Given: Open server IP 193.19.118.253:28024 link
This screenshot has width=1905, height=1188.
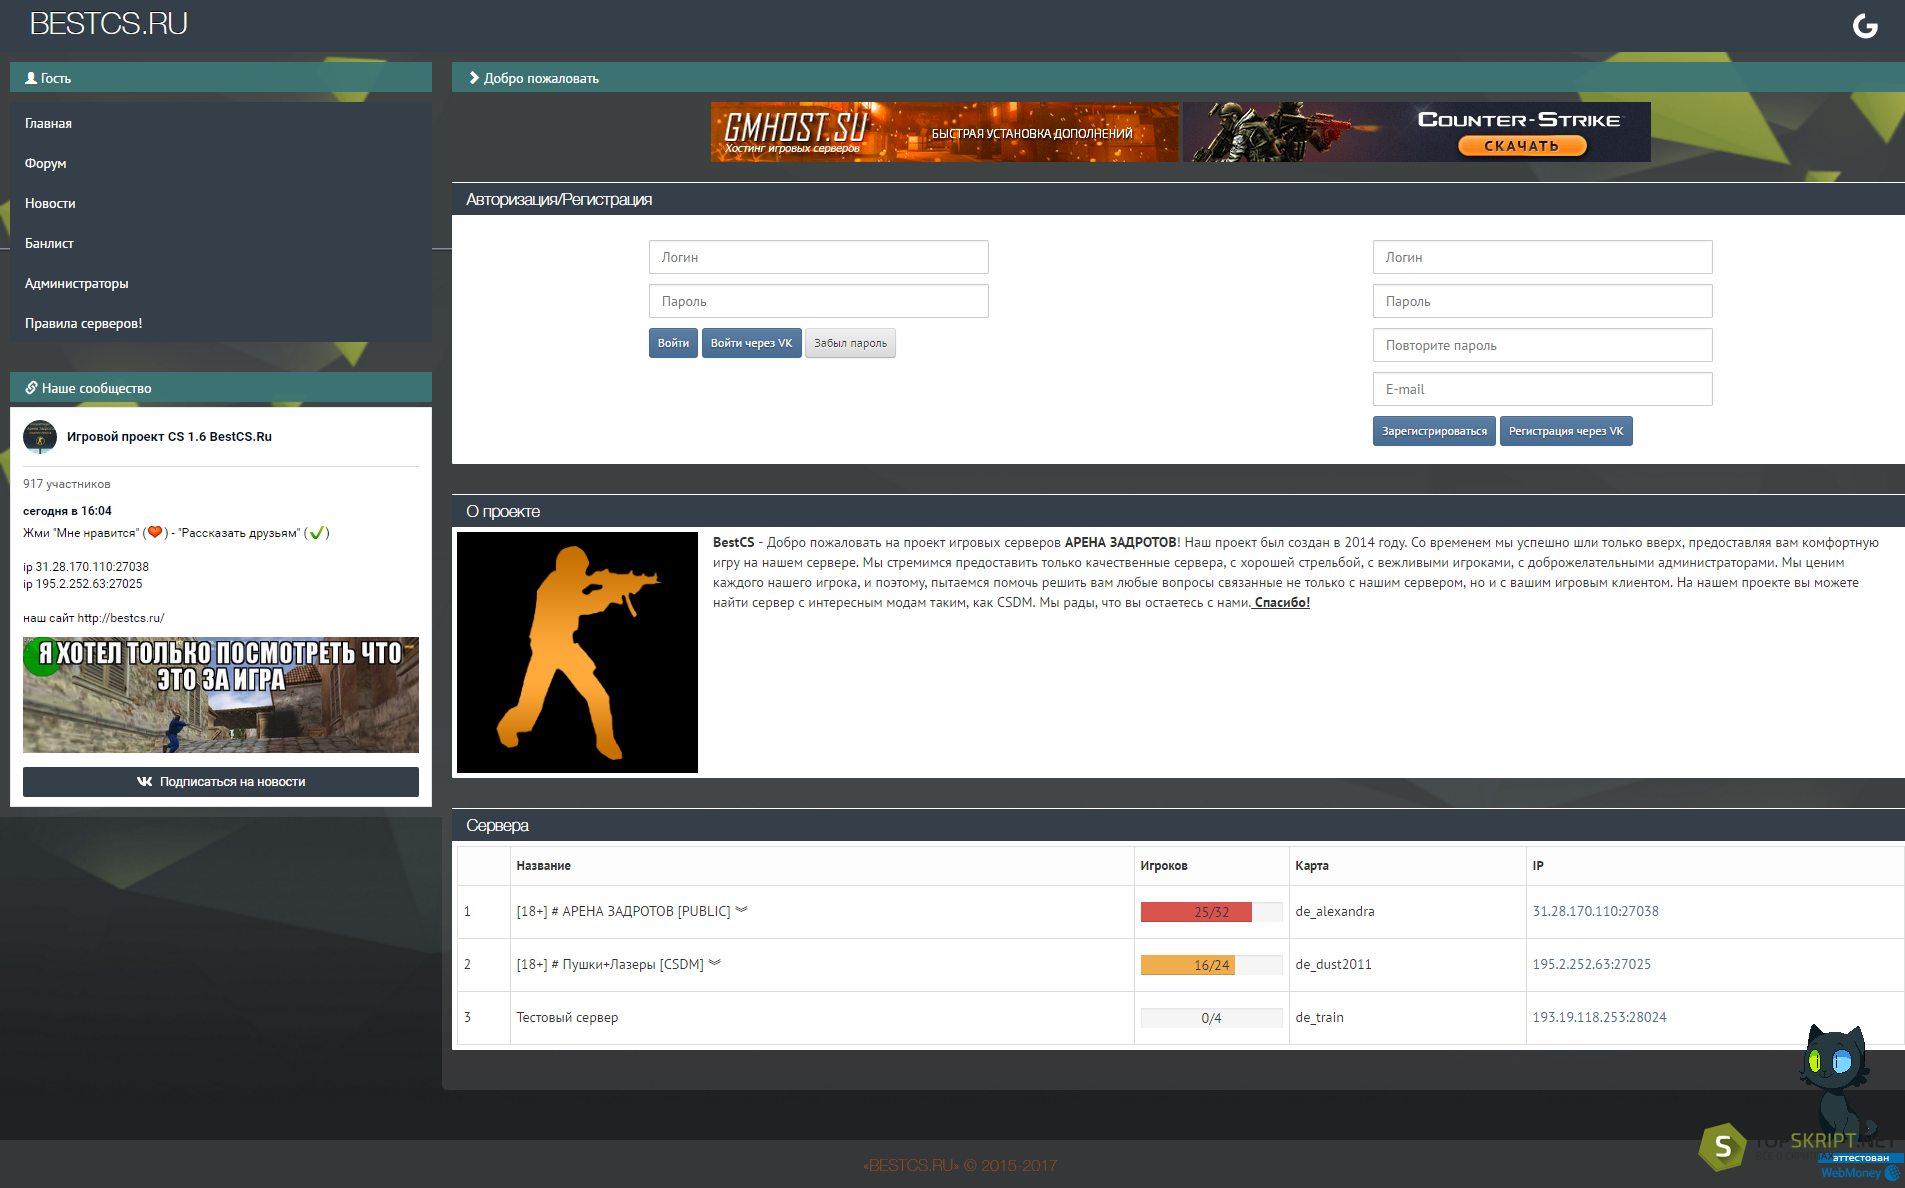Looking at the screenshot, I should (1599, 1017).
